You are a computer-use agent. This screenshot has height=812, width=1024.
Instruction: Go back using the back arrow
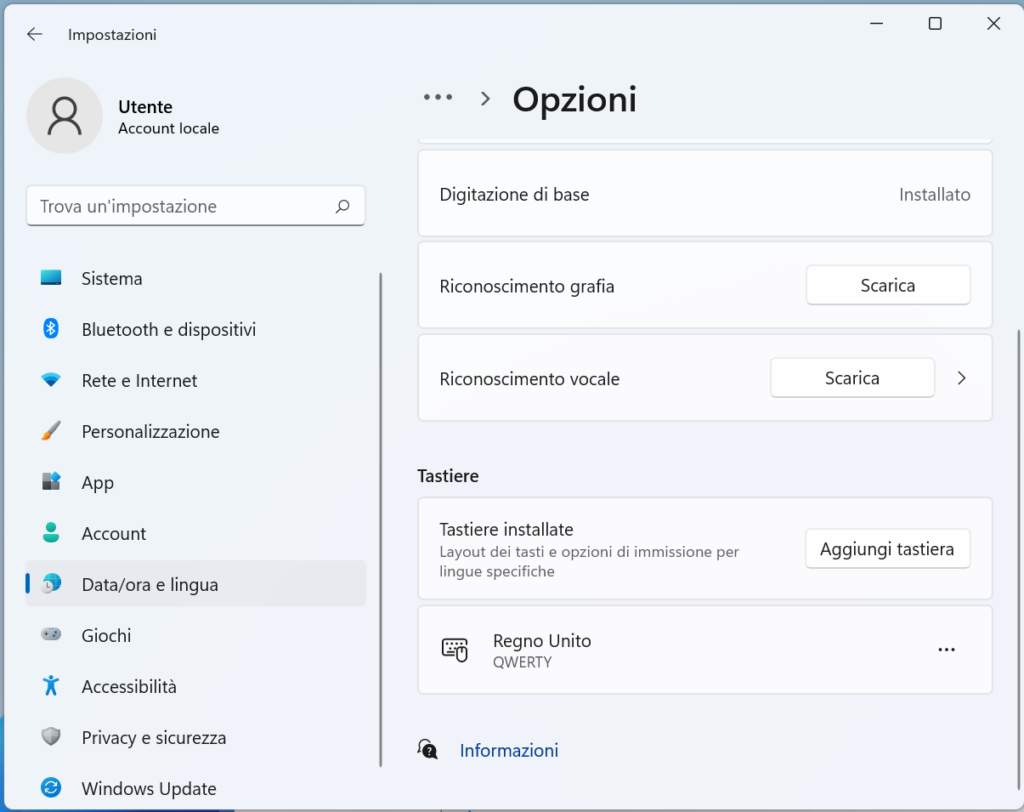34,33
